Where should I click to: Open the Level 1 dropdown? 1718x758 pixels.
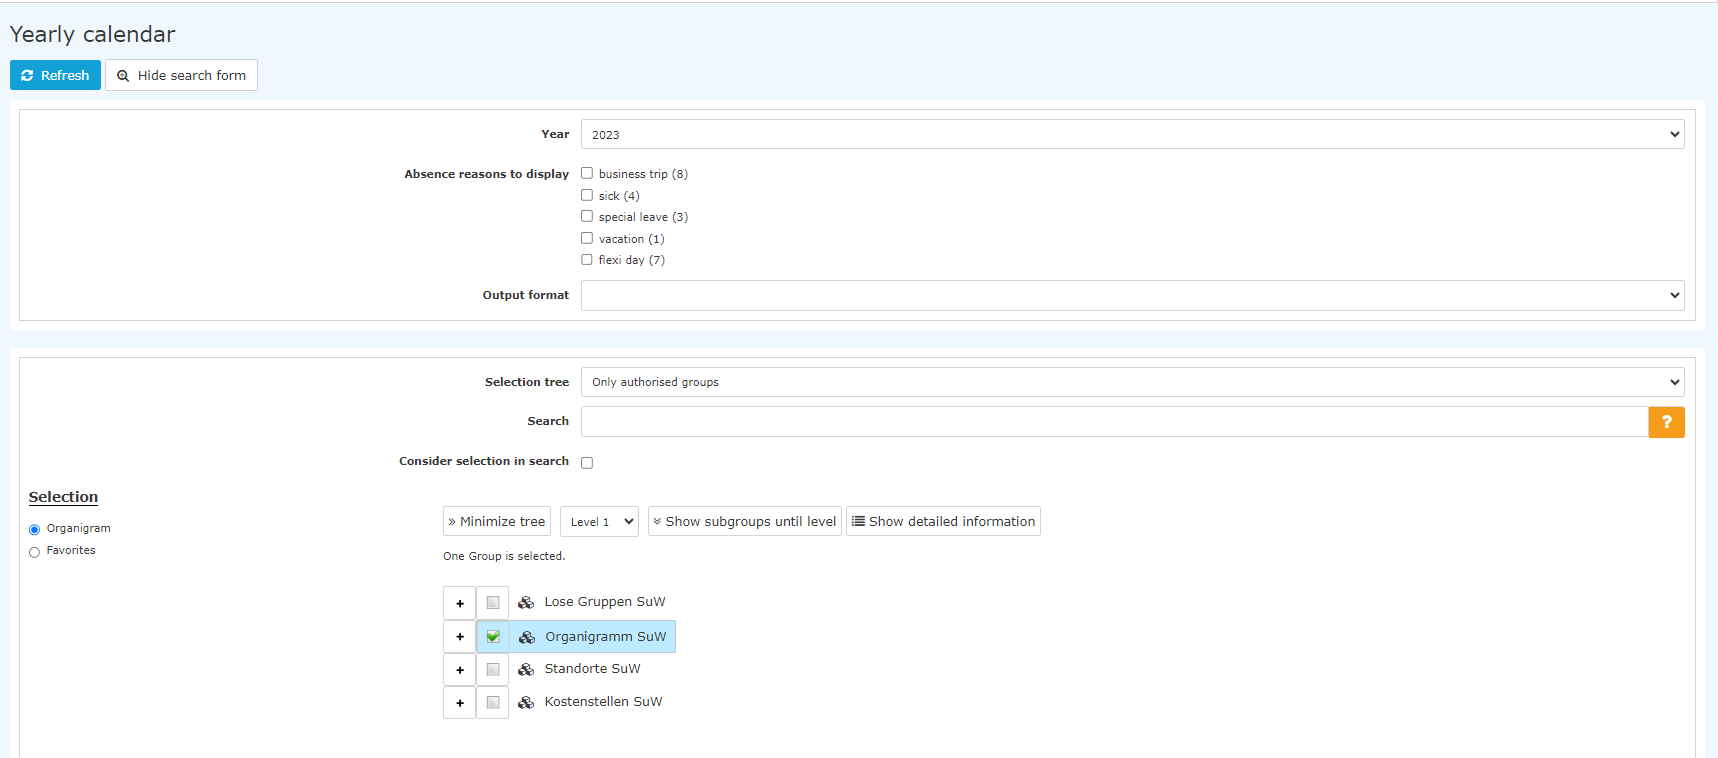[x=599, y=521]
